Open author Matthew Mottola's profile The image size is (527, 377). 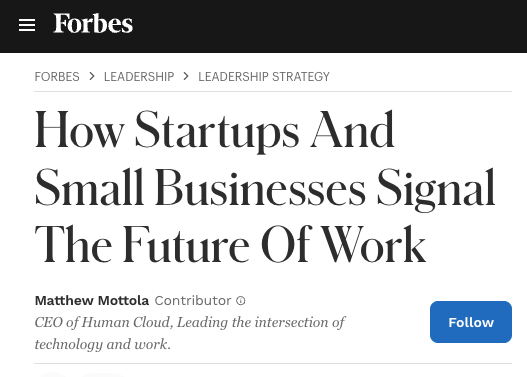(x=92, y=300)
